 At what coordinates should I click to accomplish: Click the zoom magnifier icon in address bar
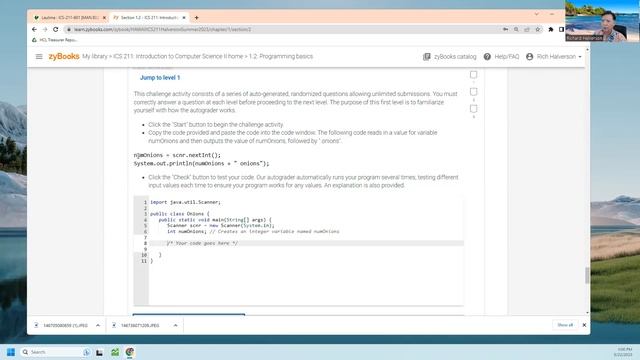(516, 29)
